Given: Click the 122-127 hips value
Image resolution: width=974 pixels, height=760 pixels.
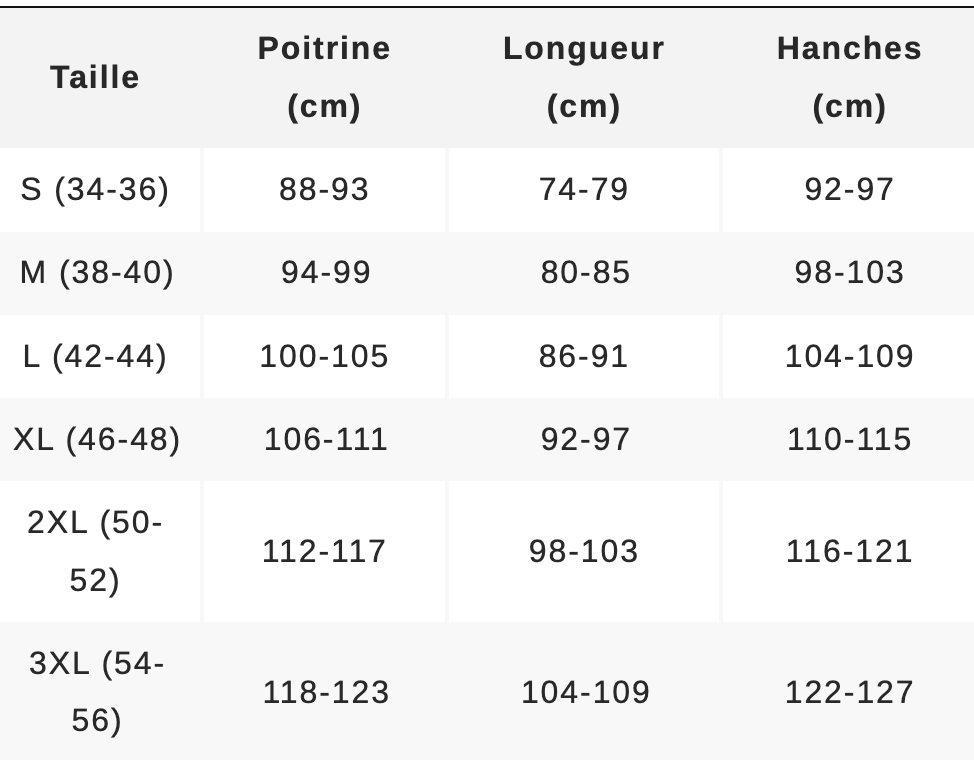Looking at the screenshot, I should tap(849, 692).
